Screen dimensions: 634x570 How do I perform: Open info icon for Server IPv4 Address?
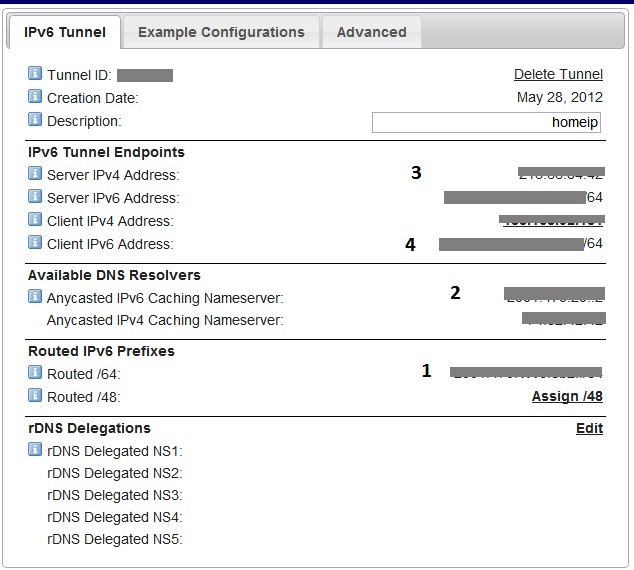[x=35, y=174]
